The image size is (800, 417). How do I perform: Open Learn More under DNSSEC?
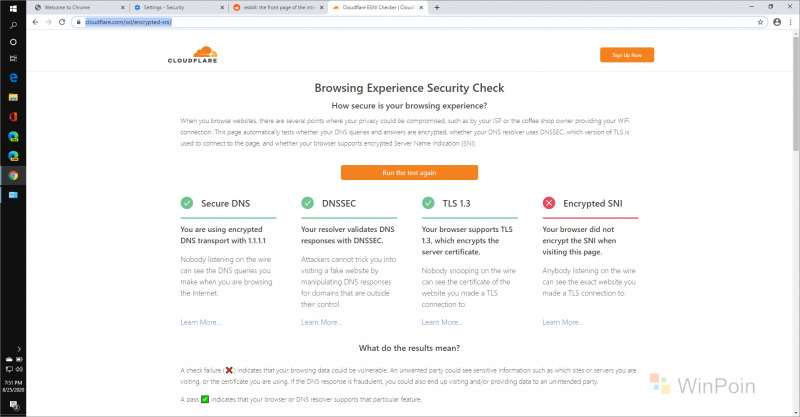321,322
